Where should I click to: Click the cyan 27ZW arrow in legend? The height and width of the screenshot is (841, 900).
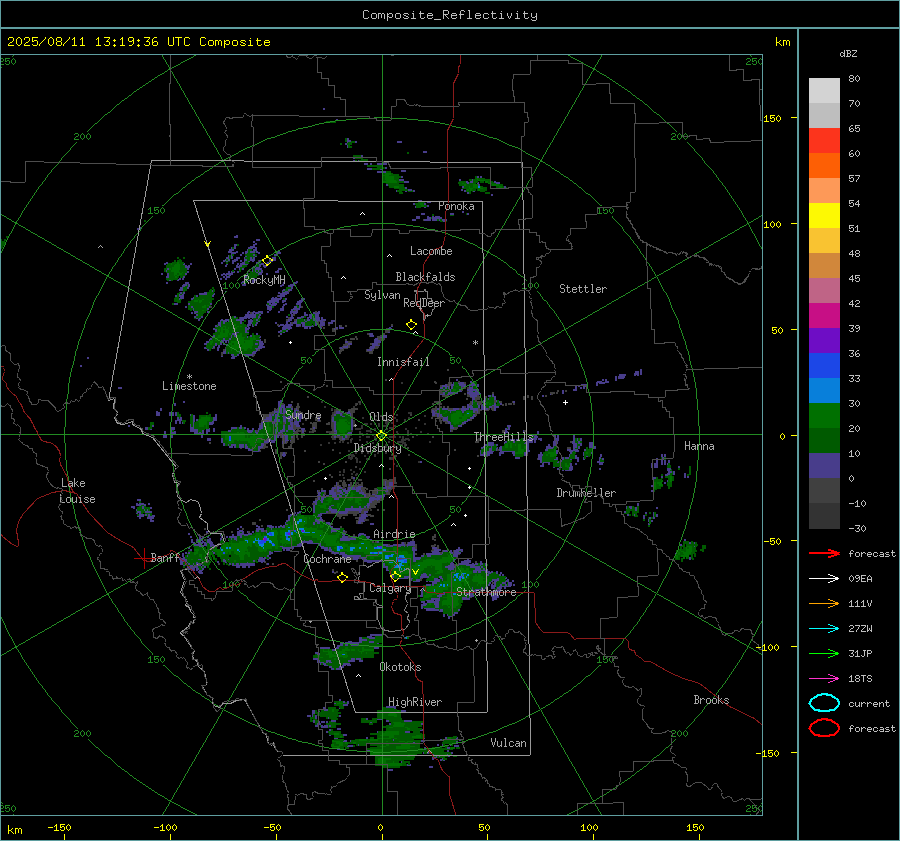(x=824, y=629)
